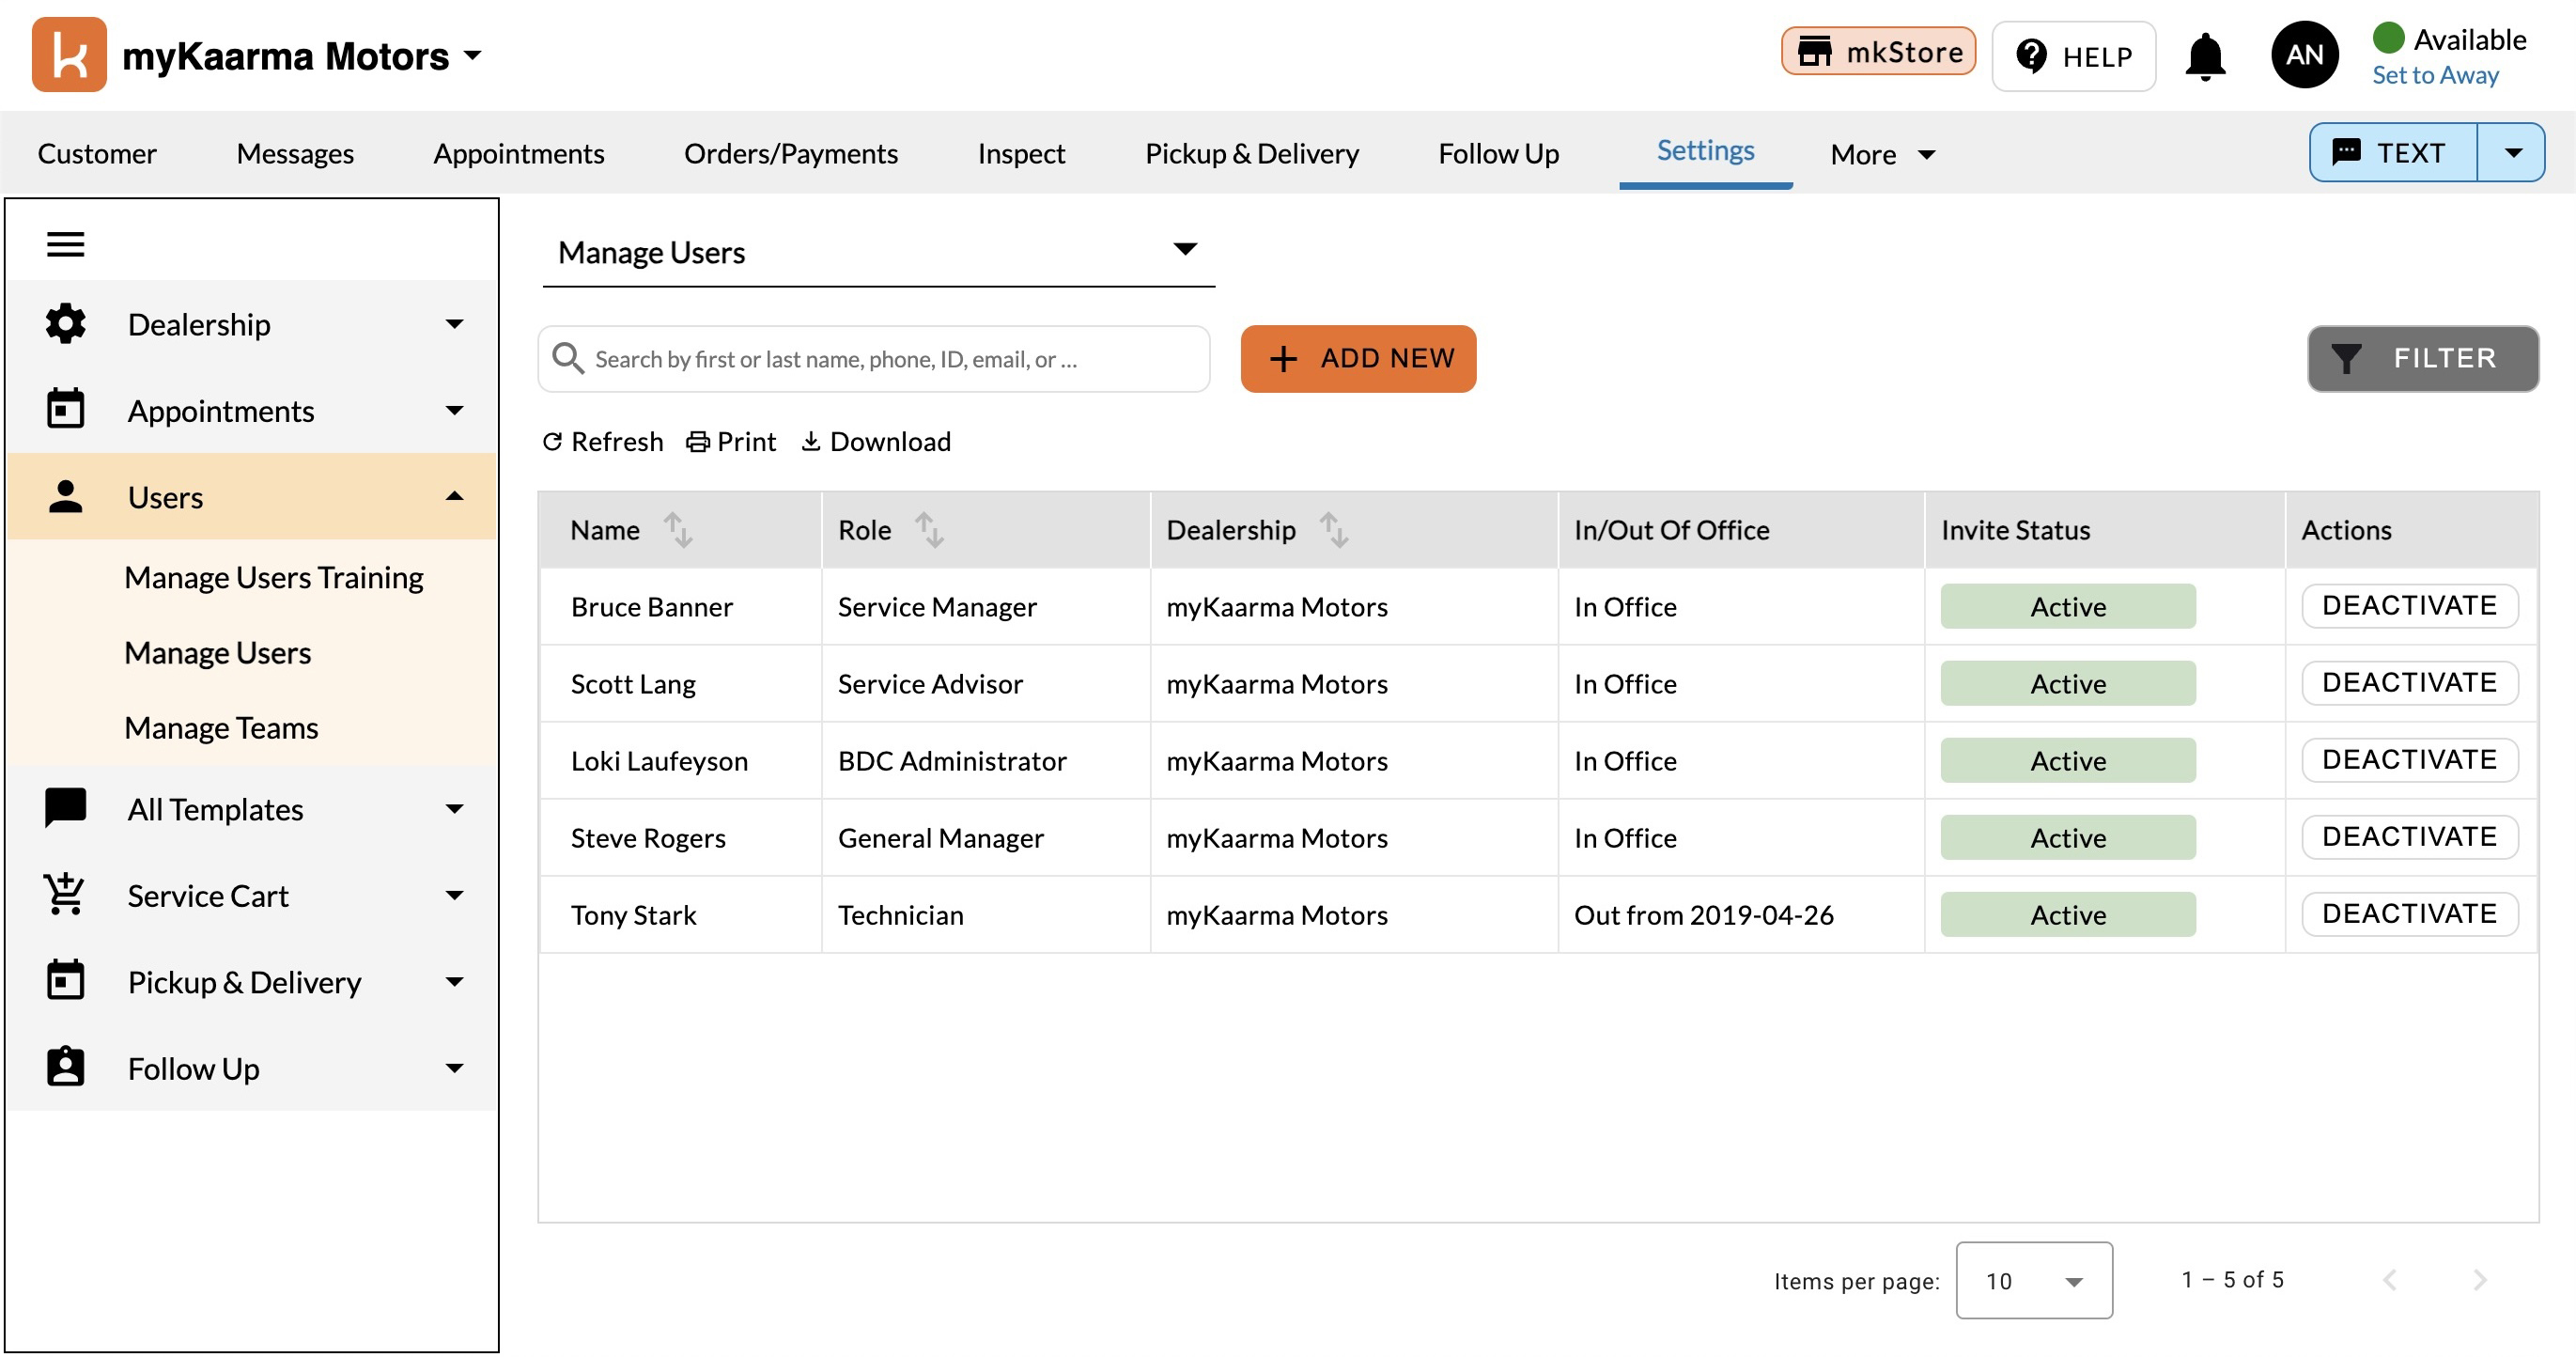
Task: Click the Appointments calendar icon in sidebar
Action: 66,409
